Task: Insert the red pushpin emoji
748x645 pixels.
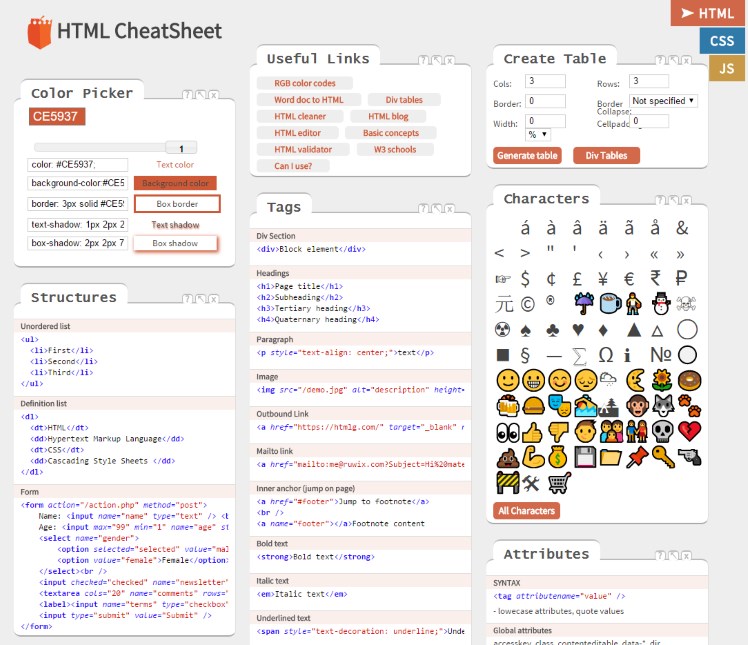Action: 637,458
